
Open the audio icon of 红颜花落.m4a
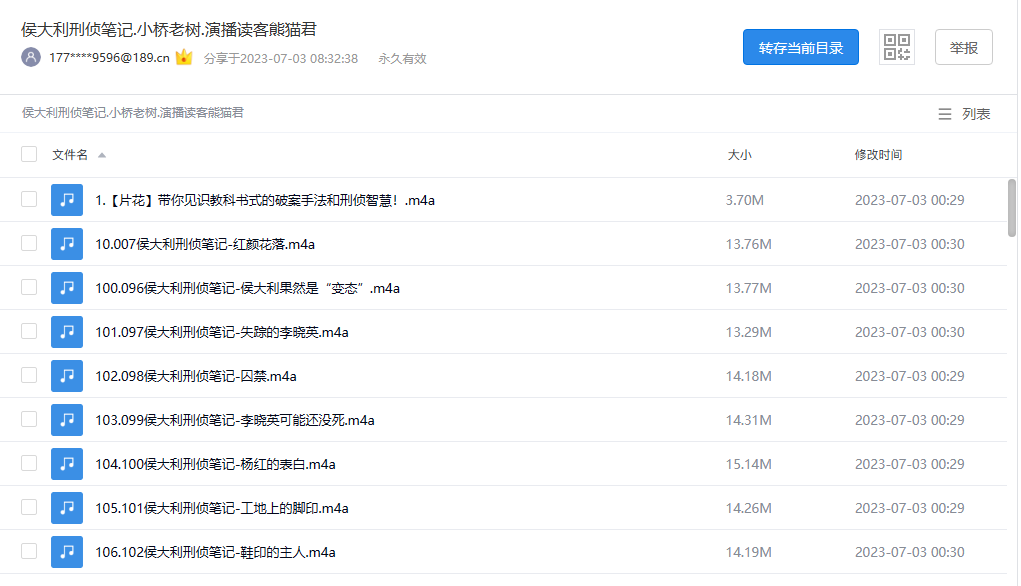[x=66, y=244]
